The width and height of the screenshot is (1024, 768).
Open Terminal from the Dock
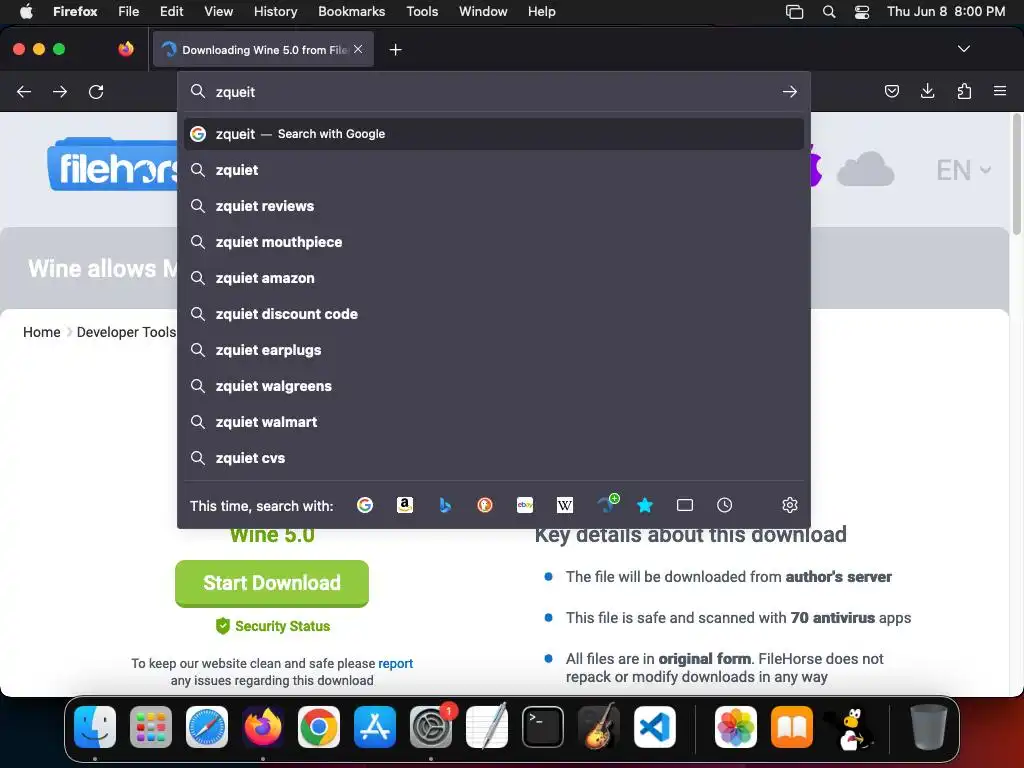pos(543,727)
